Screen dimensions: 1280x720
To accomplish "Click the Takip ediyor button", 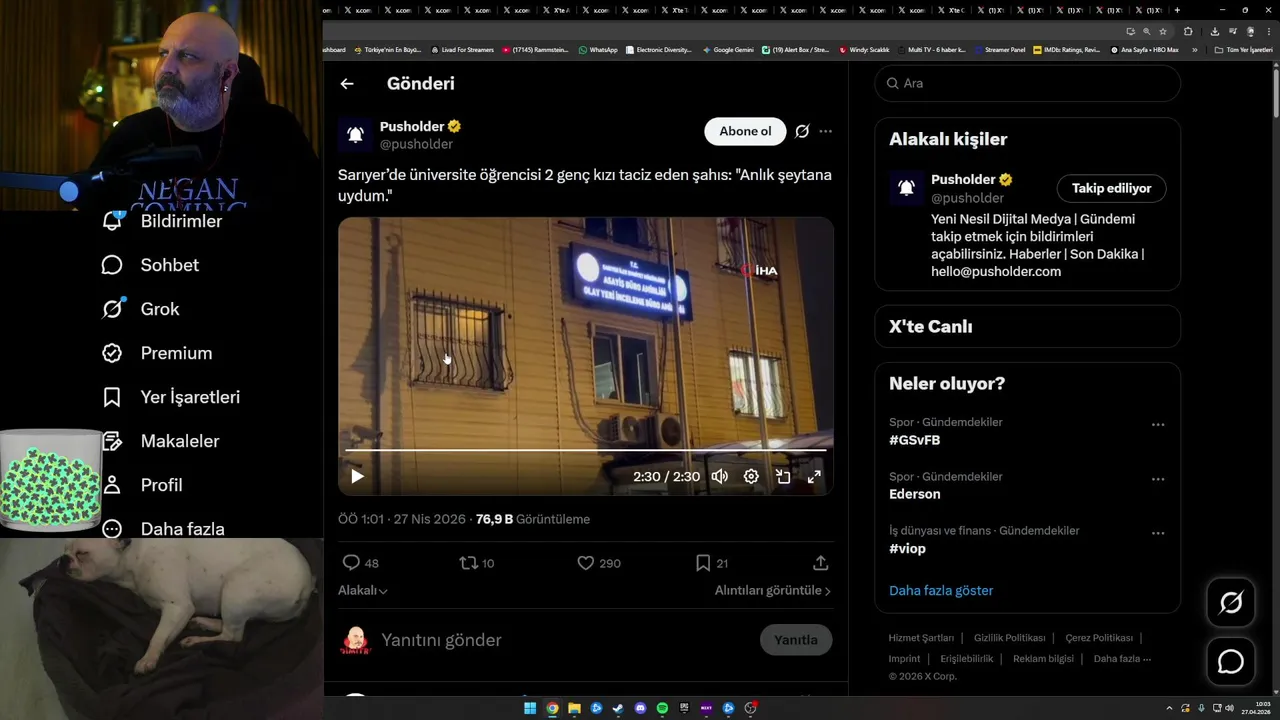I will coord(1111,188).
